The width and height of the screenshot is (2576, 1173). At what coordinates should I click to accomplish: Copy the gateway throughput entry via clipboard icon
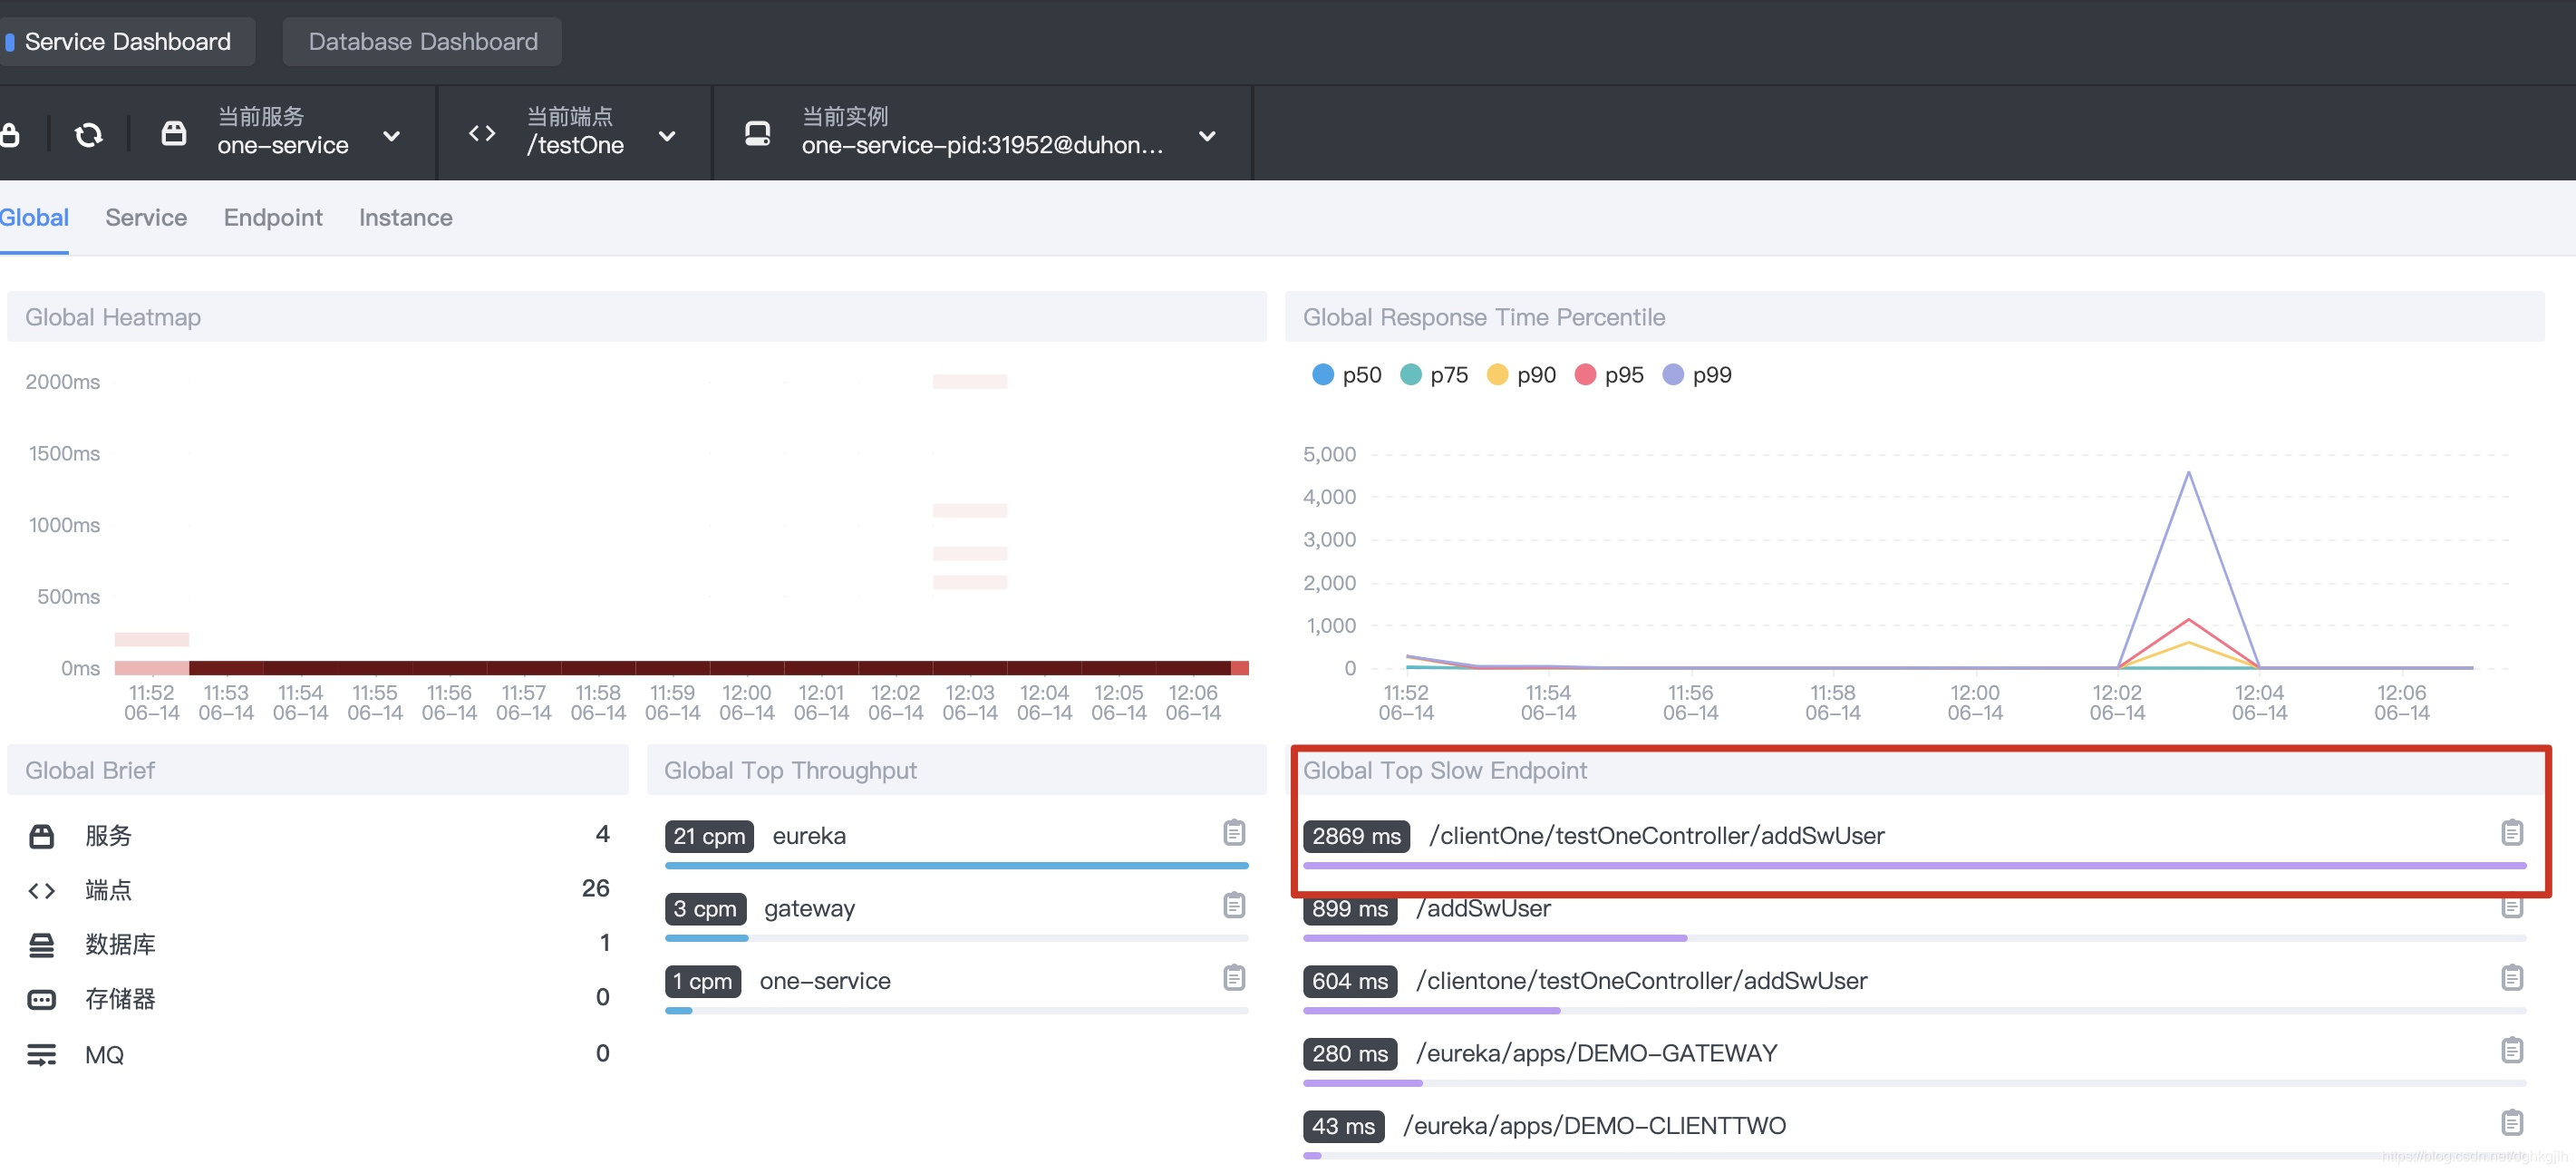click(1234, 905)
